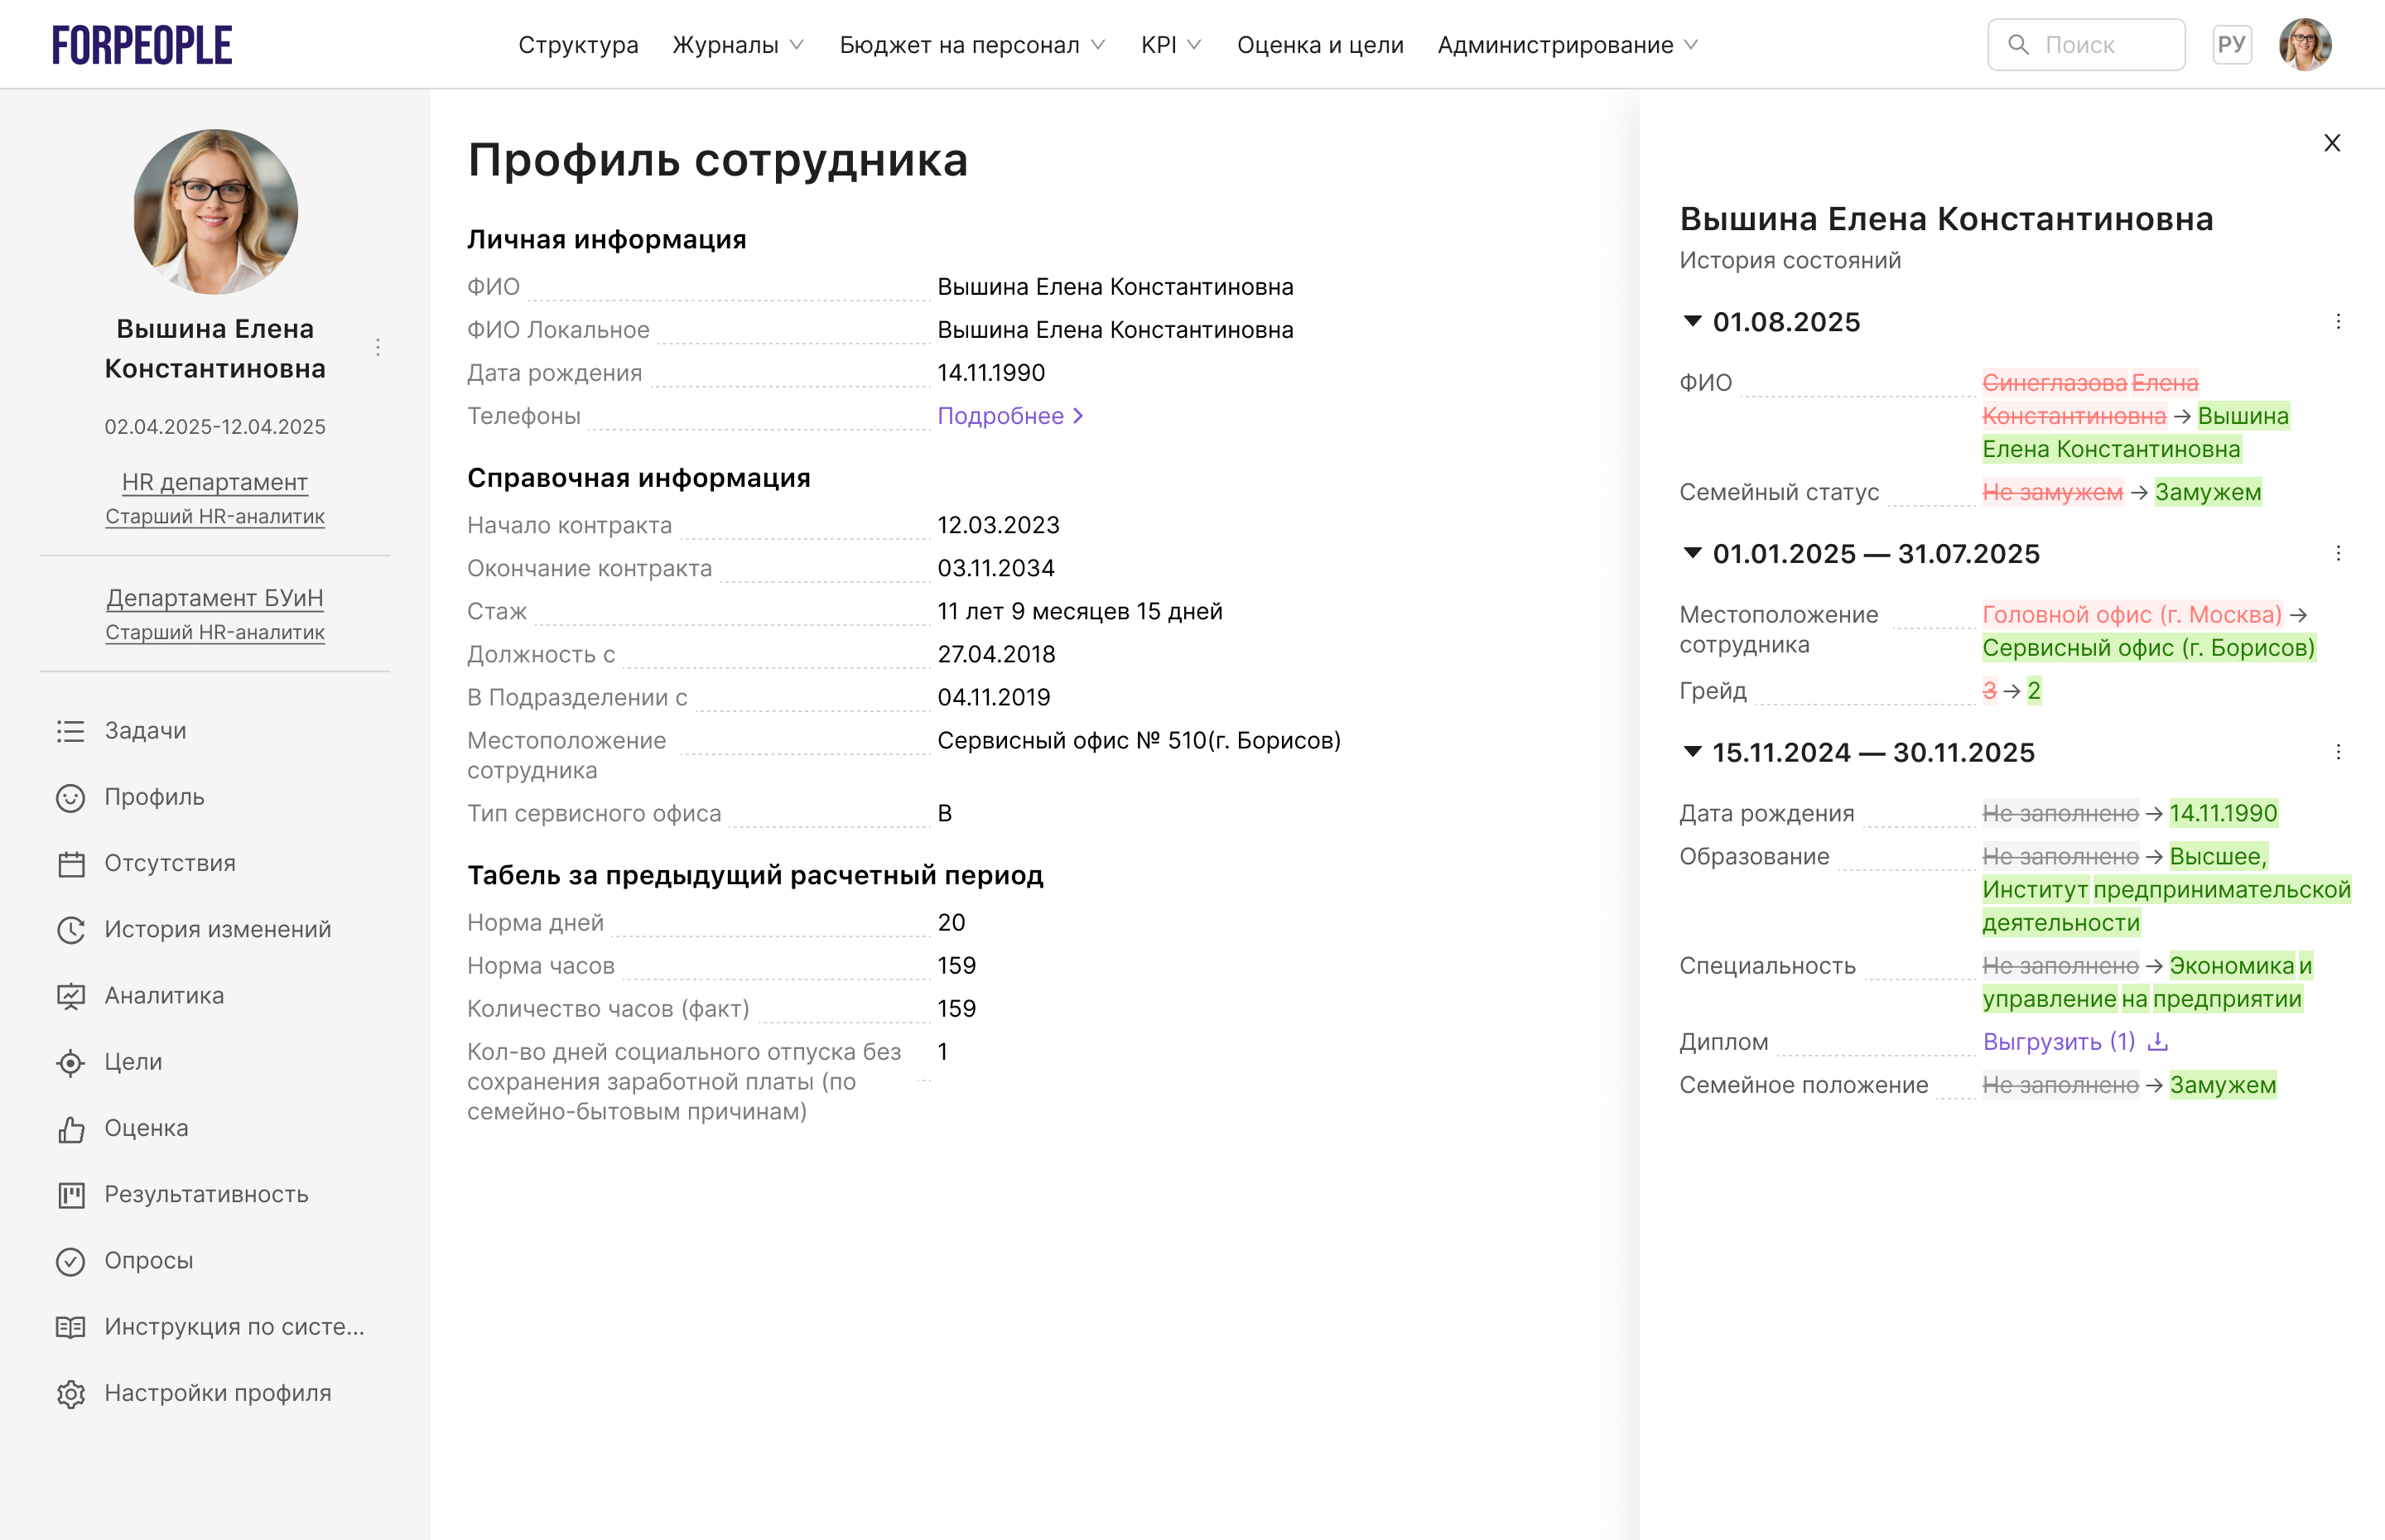Open Оценка и цели menu item
This screenshot has height=1540, width=2385.
[1321, 45]
